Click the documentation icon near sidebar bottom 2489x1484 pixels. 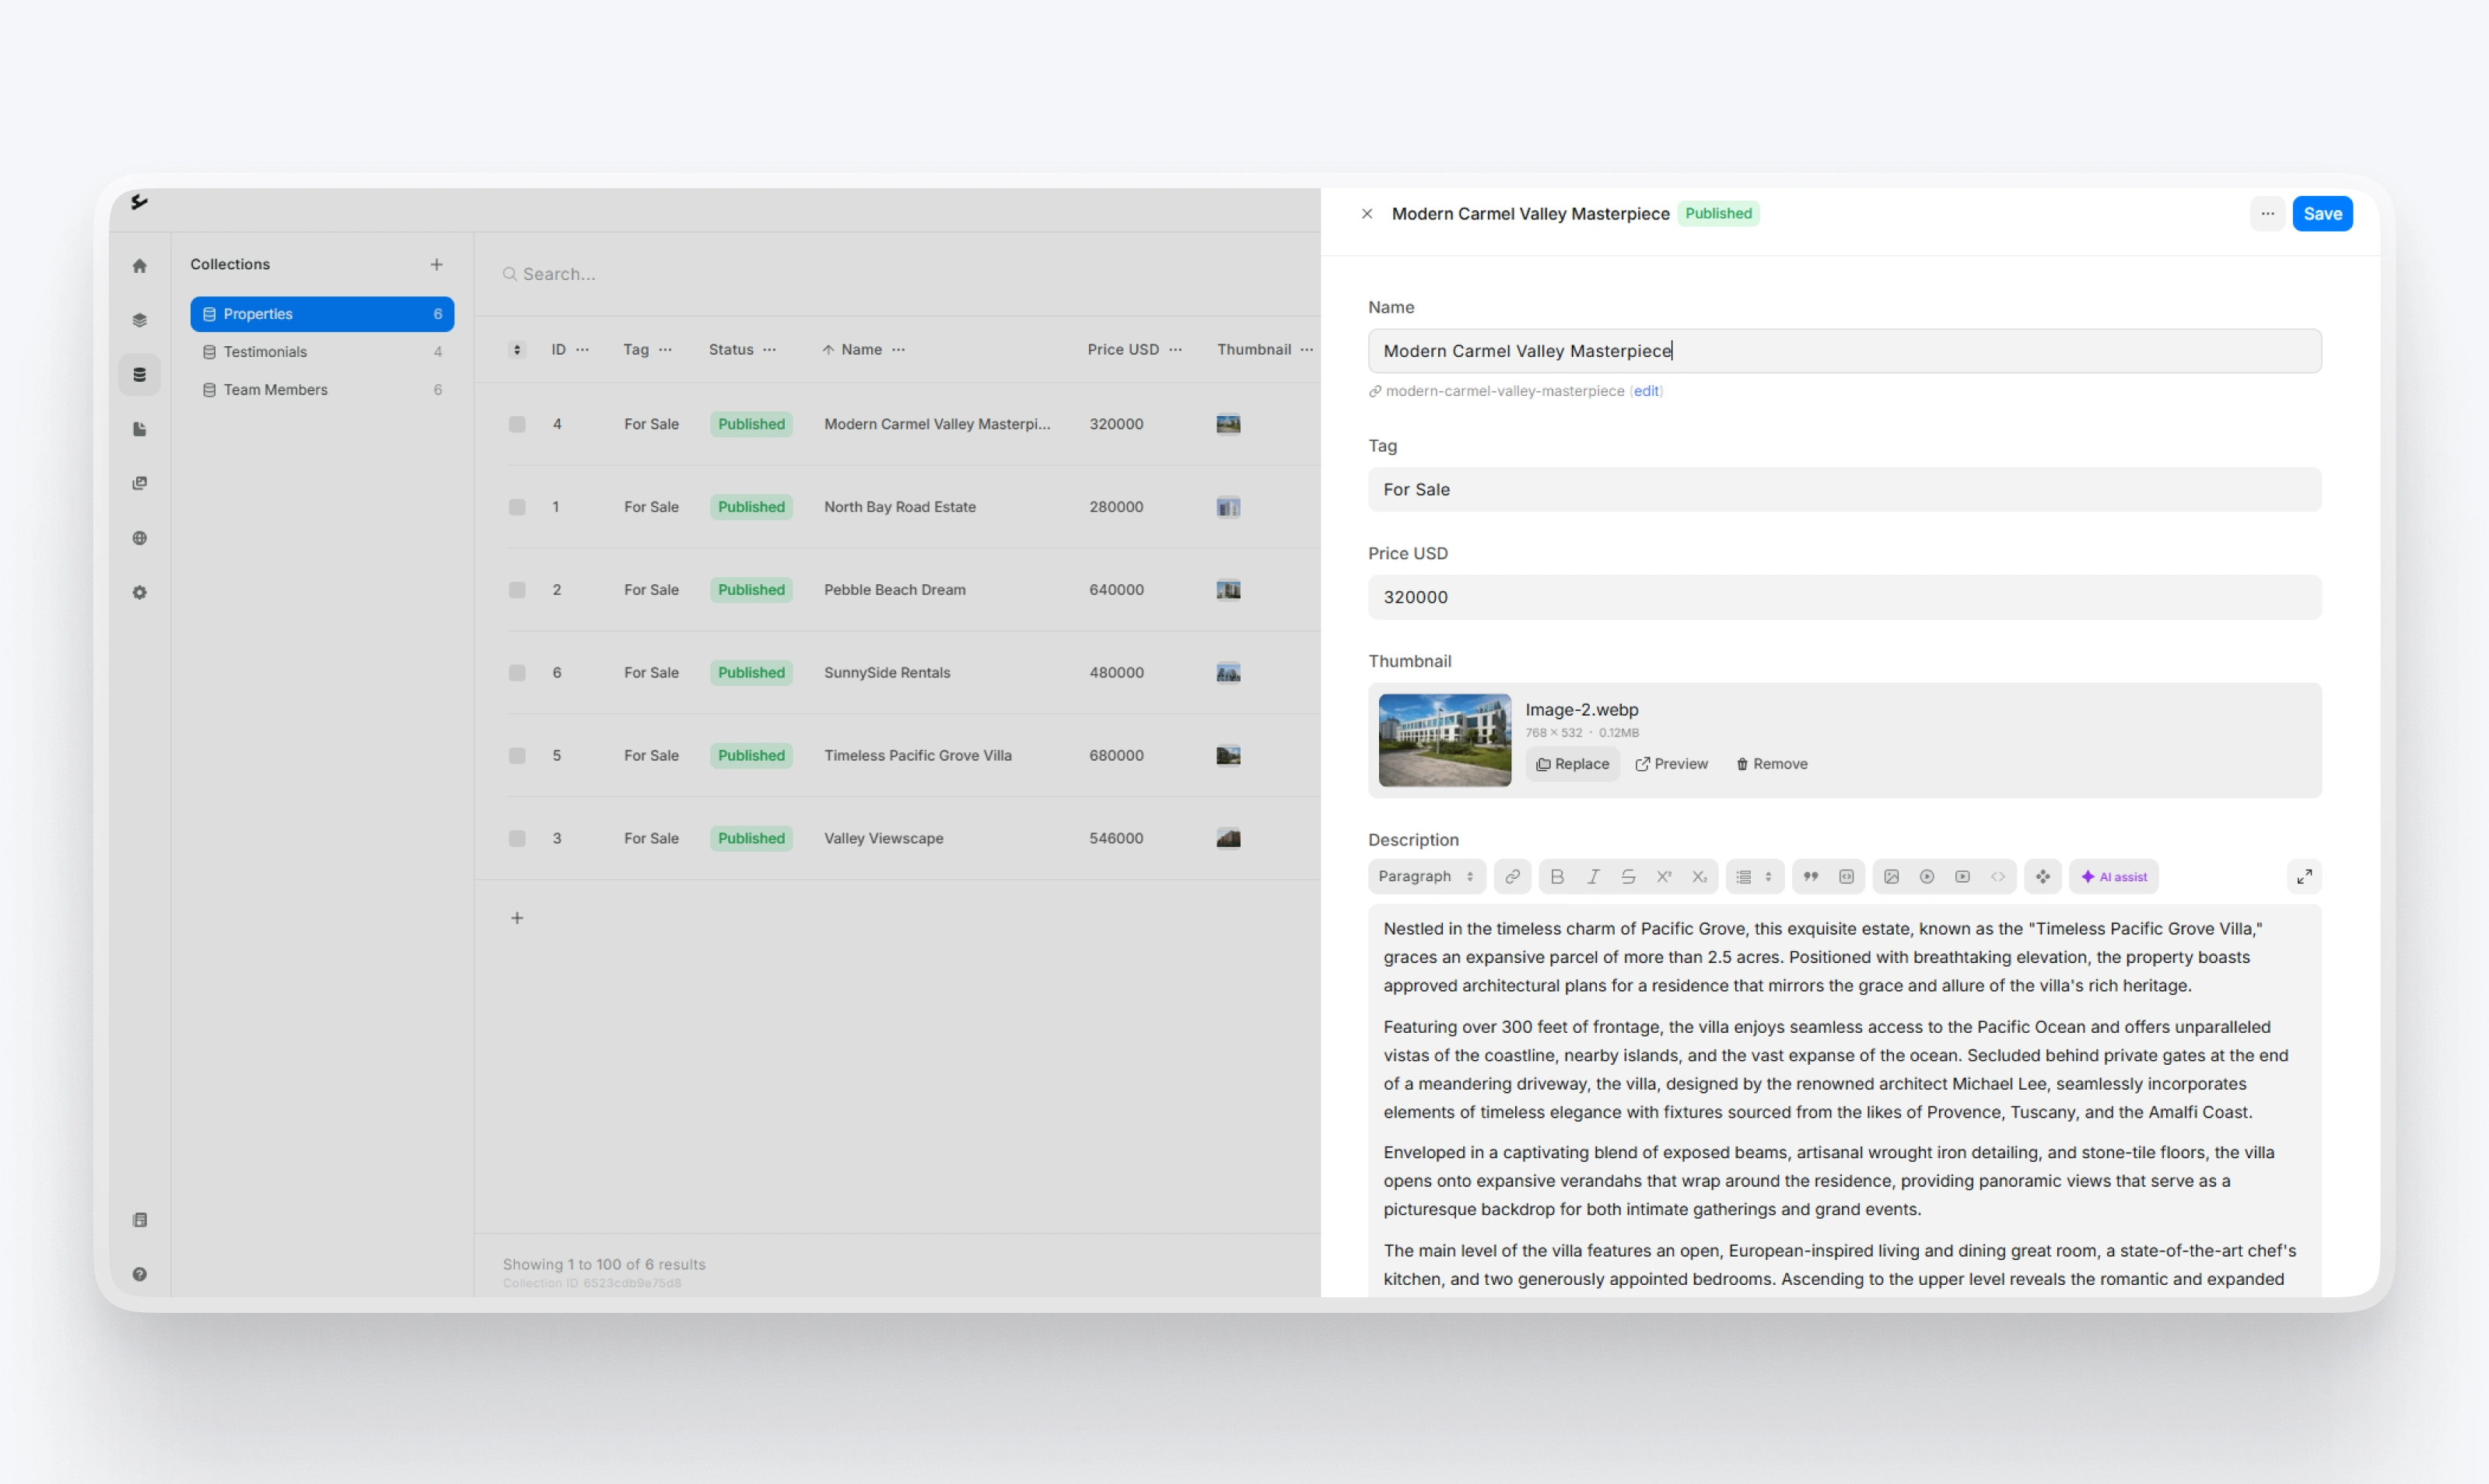pyautogui.click(x=140, y=1220)
